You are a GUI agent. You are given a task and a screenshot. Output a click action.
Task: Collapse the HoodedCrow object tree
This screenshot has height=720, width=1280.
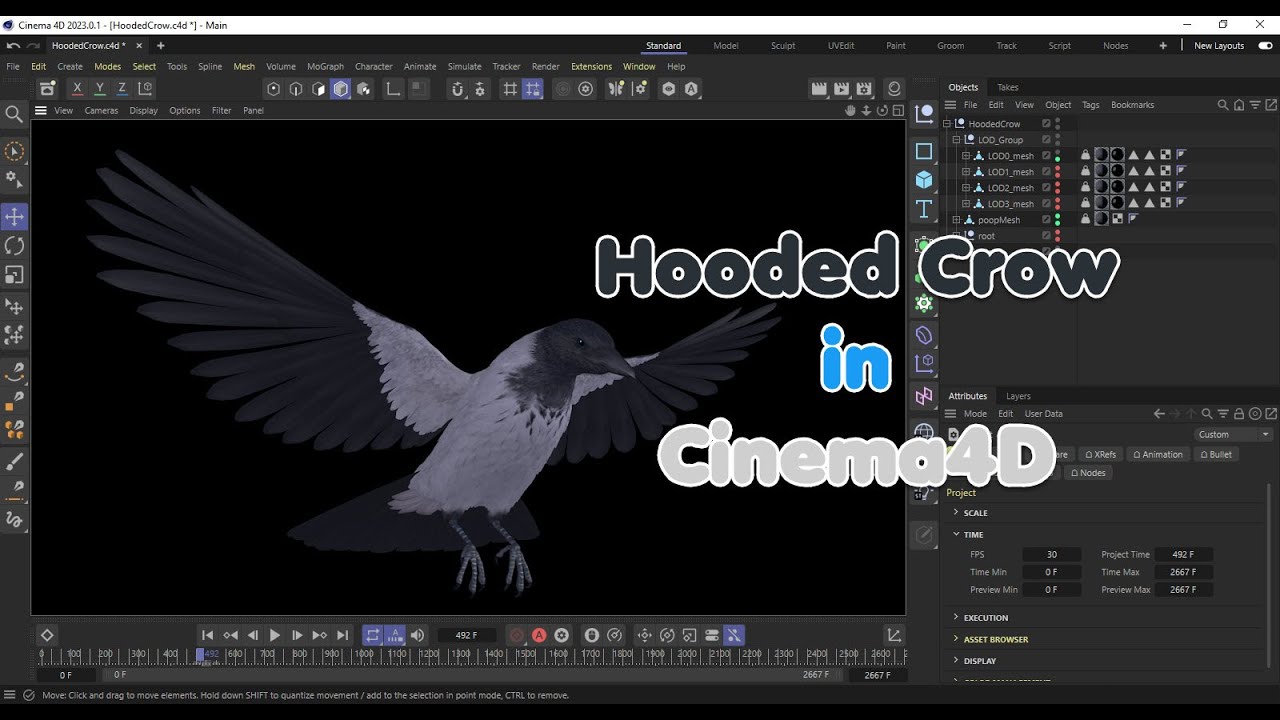(947, 124)
